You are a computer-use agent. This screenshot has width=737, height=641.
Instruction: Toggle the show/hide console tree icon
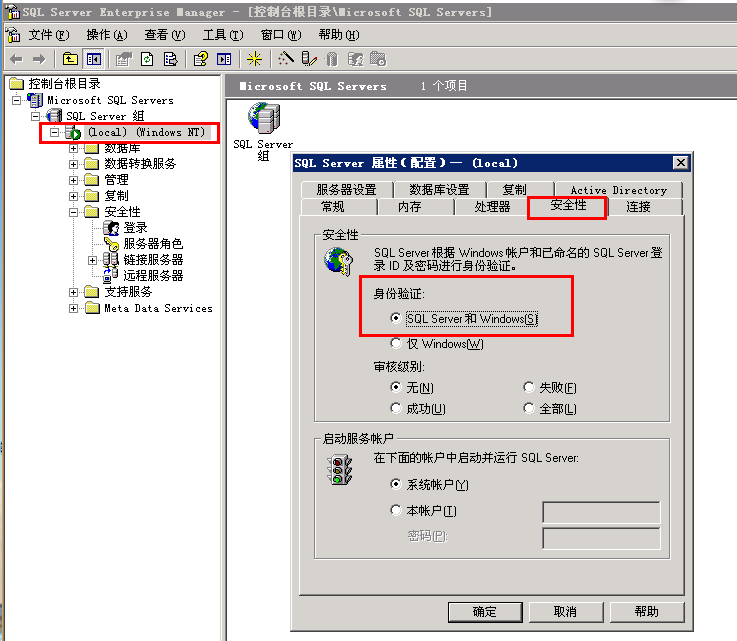94,59
